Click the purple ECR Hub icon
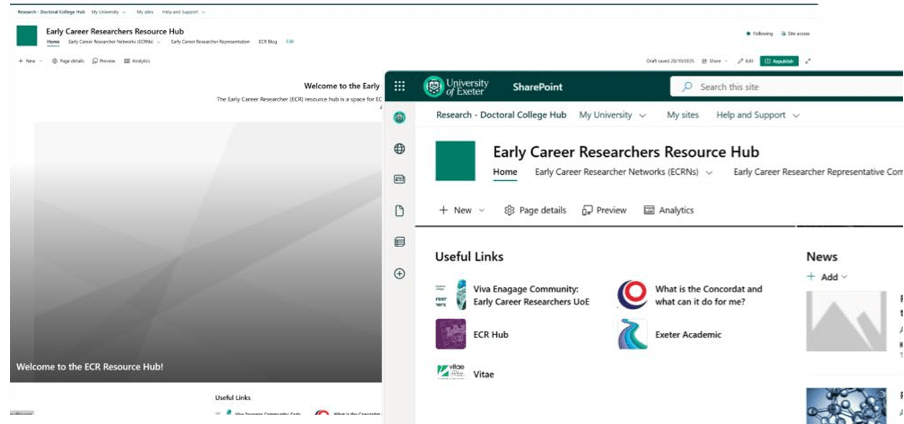Screen dimensions: 904x424 coord(451,334)
